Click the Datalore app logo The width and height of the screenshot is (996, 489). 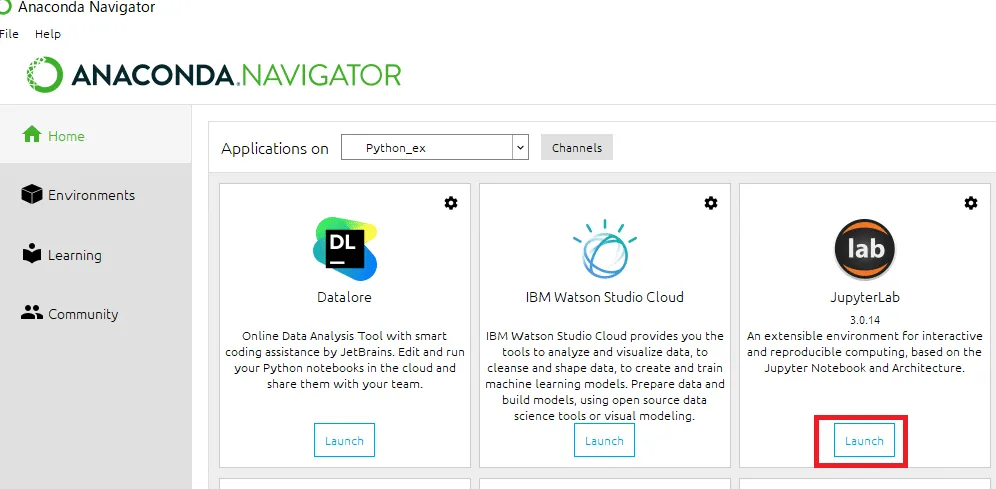(x=345, y=249)
